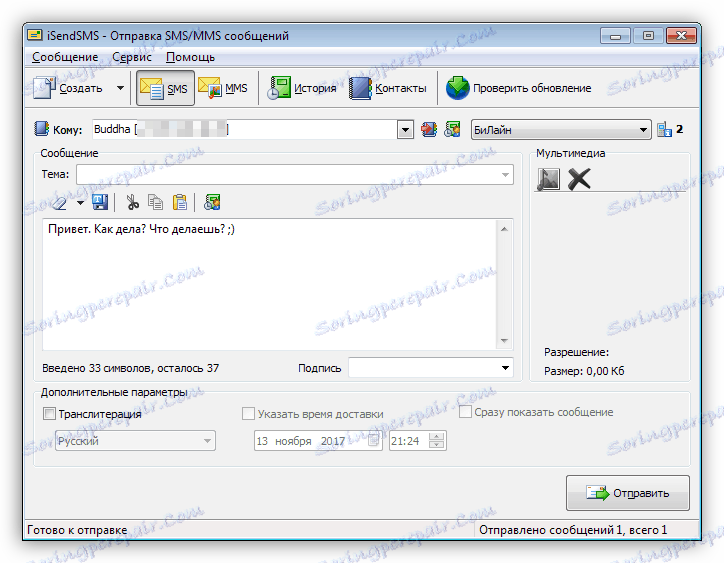This screenshot has height=563, width=724.
Task: Click Проверить обновление button
Action: 519,88
